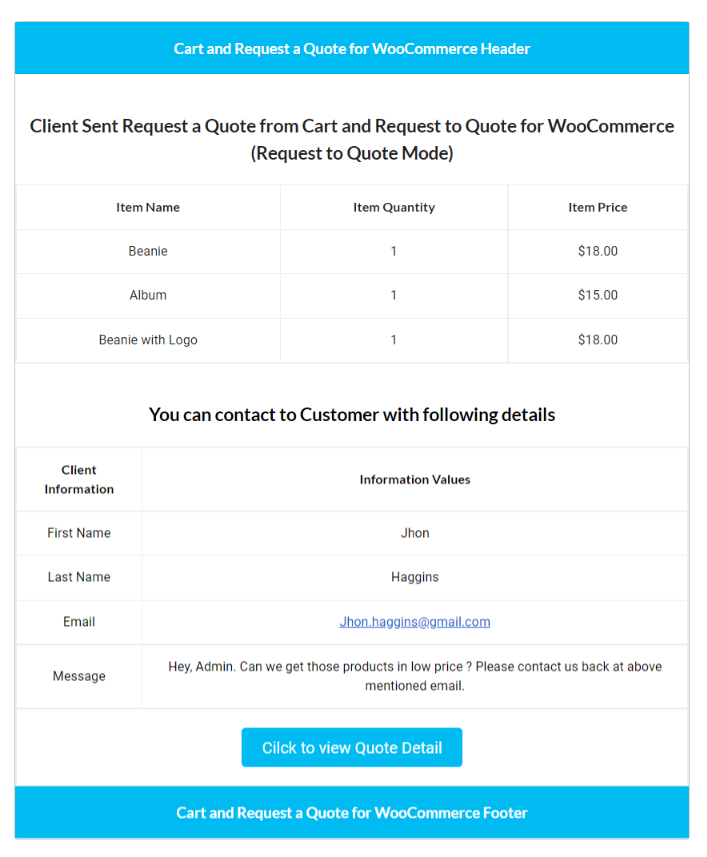Image resolution: width=707 pixels, height=857 pixels.
Task: Click the 'You can contact to Customer' heading
Action: point(352,415)
